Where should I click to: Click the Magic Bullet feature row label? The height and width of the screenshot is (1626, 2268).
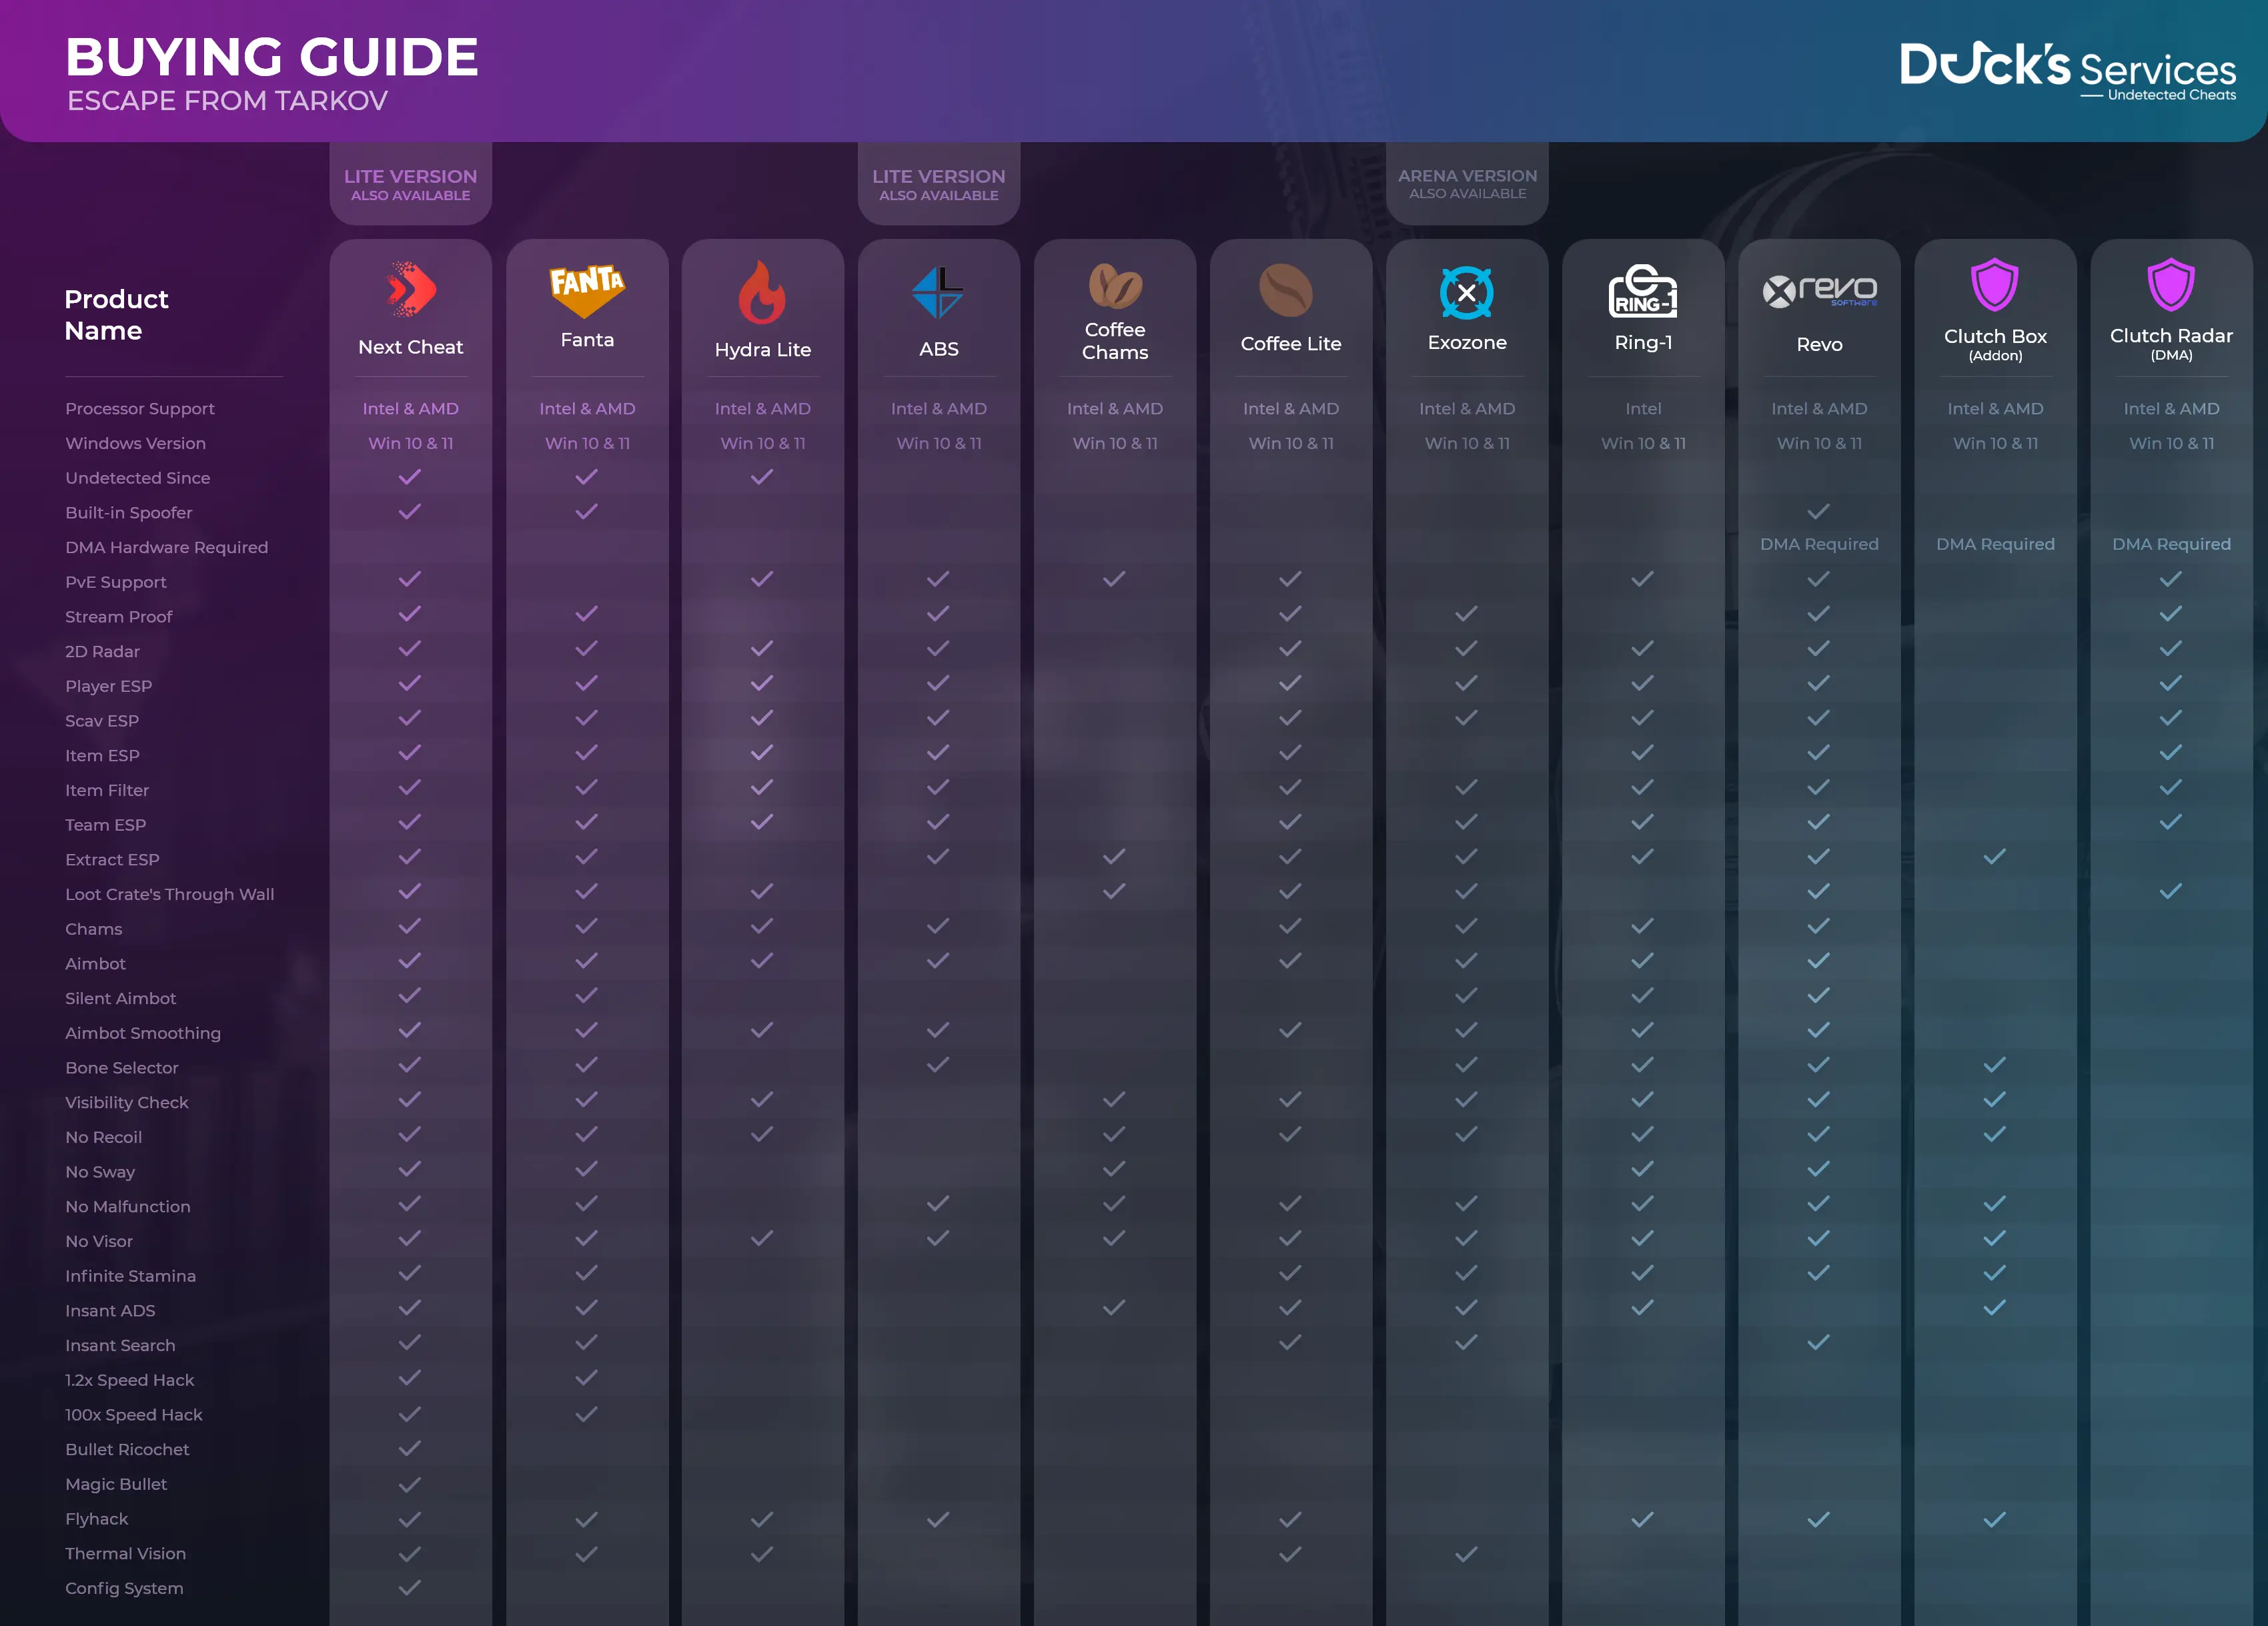(x=116, y=1484)
